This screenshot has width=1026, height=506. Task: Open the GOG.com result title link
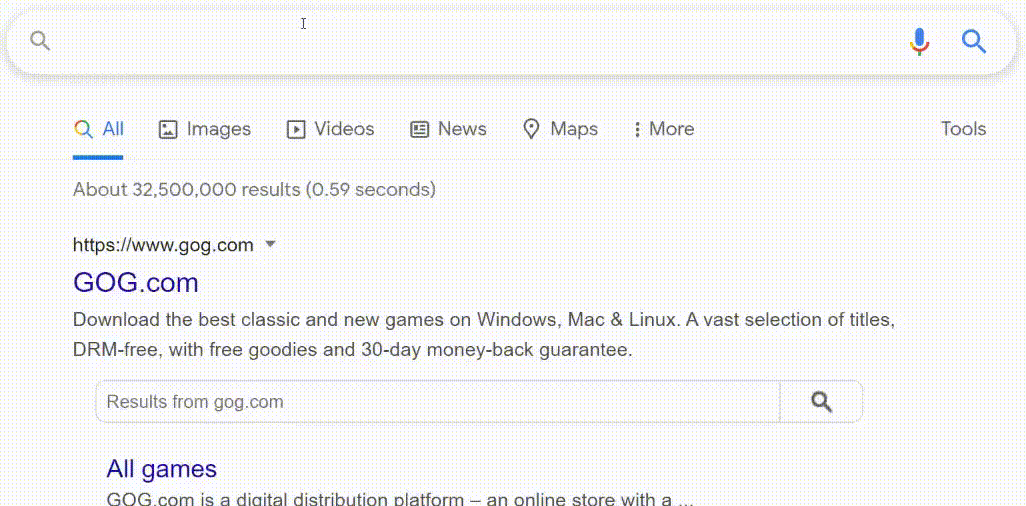coord(135,283)
